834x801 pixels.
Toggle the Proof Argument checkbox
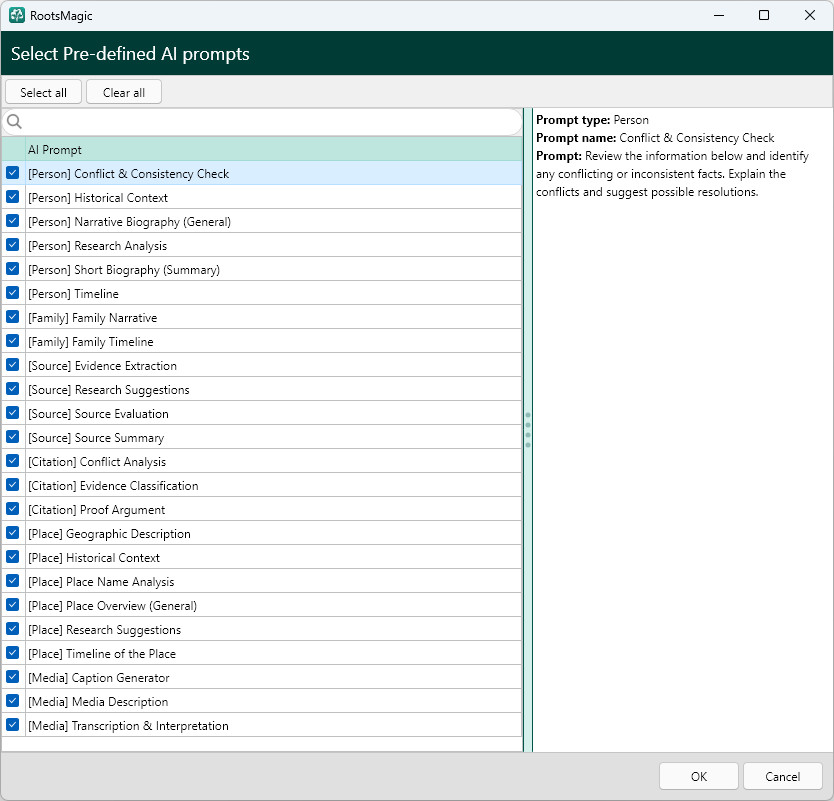tap(13, 508)
